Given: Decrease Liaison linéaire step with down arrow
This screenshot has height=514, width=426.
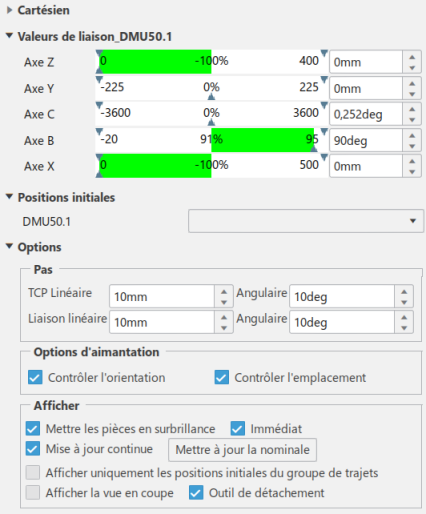Looking at the screenshot, I should point(224,328).
